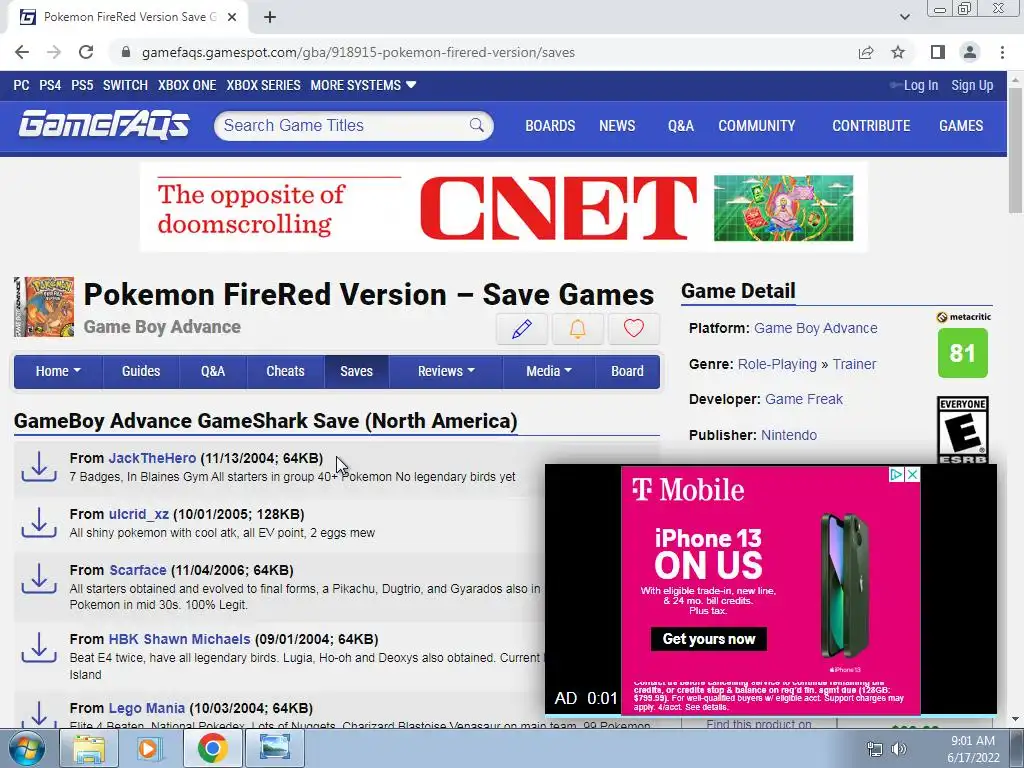The image size is (1024, 768).
Task: Reload the page with the refresh icon
Action: click(x=86, y=52)
